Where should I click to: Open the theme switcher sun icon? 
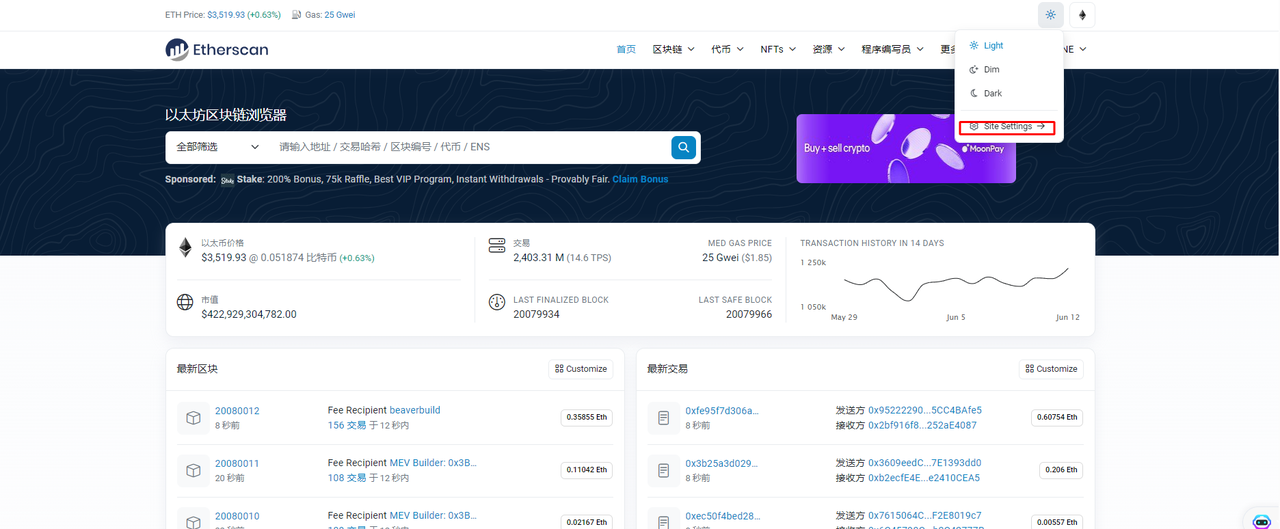(1050, 15)
